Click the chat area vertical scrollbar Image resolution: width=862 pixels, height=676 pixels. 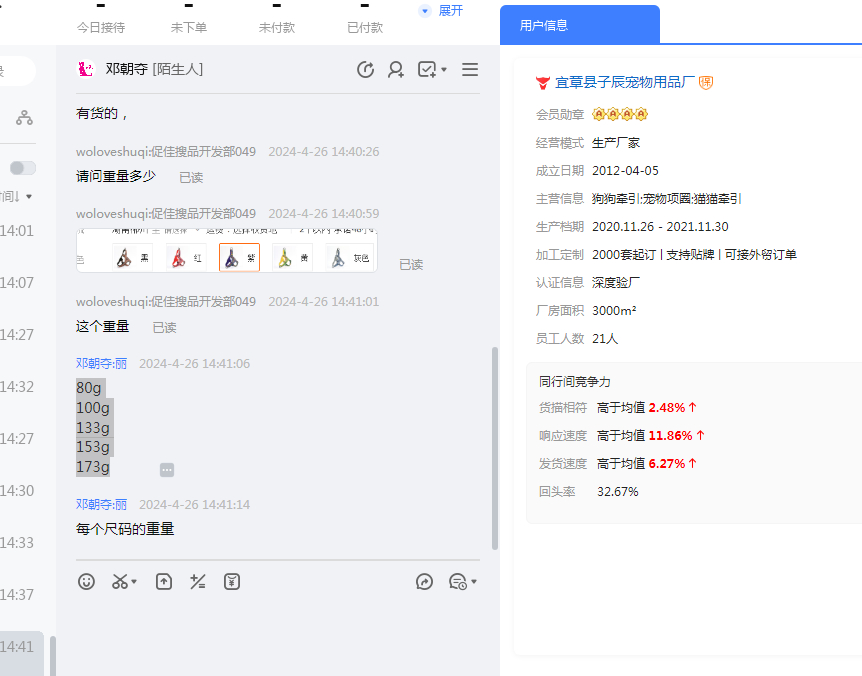pos(494,448)
